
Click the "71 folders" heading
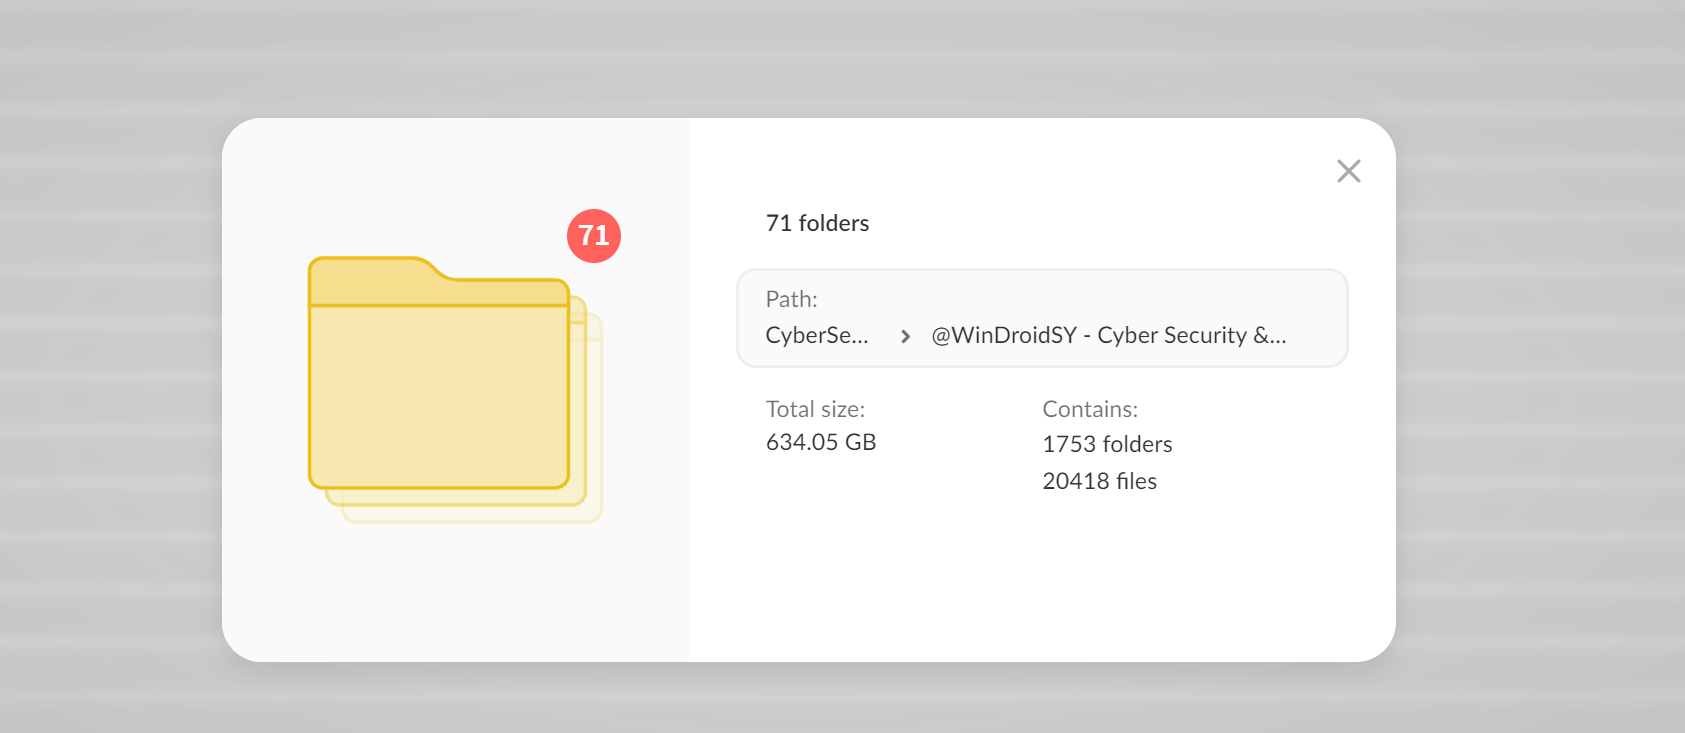click(x=817, y=223)
